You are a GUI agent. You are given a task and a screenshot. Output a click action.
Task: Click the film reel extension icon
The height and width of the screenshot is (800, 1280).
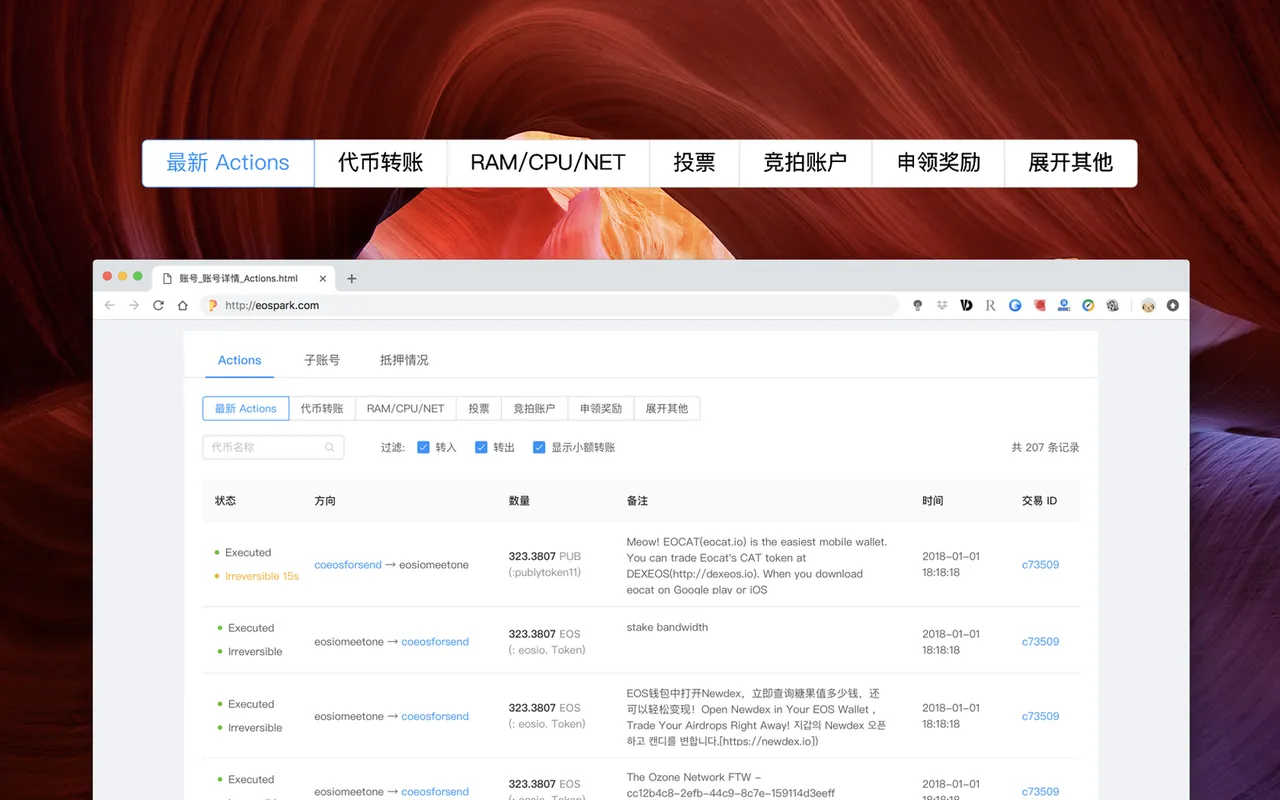click(1112, 305)
